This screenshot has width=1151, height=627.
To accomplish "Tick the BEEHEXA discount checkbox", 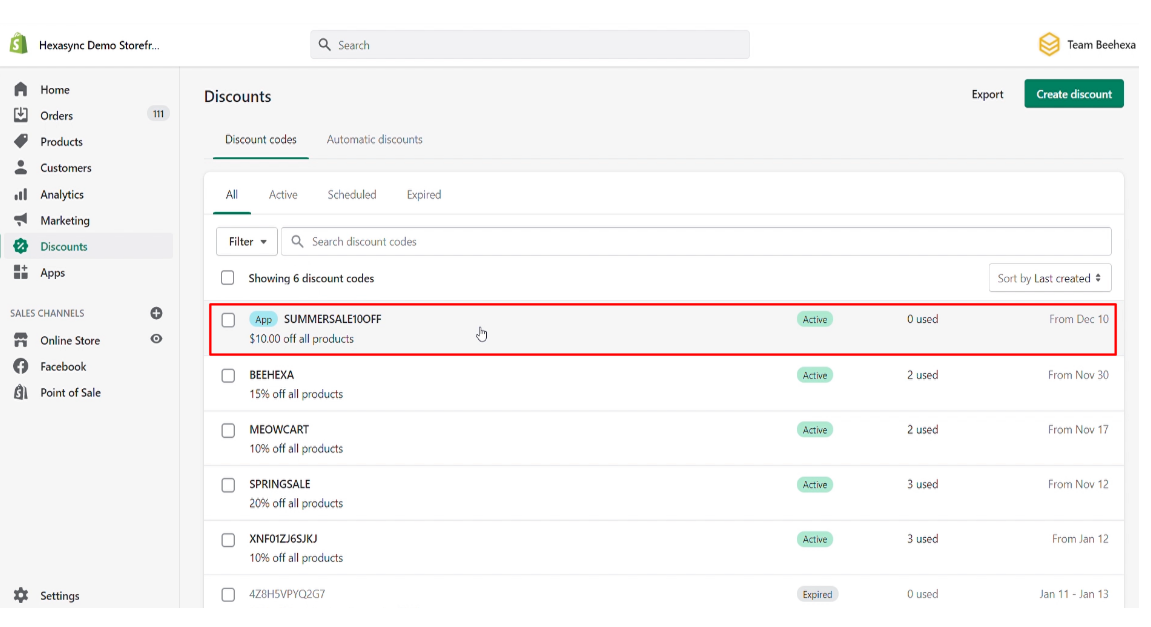I will 228,375.
